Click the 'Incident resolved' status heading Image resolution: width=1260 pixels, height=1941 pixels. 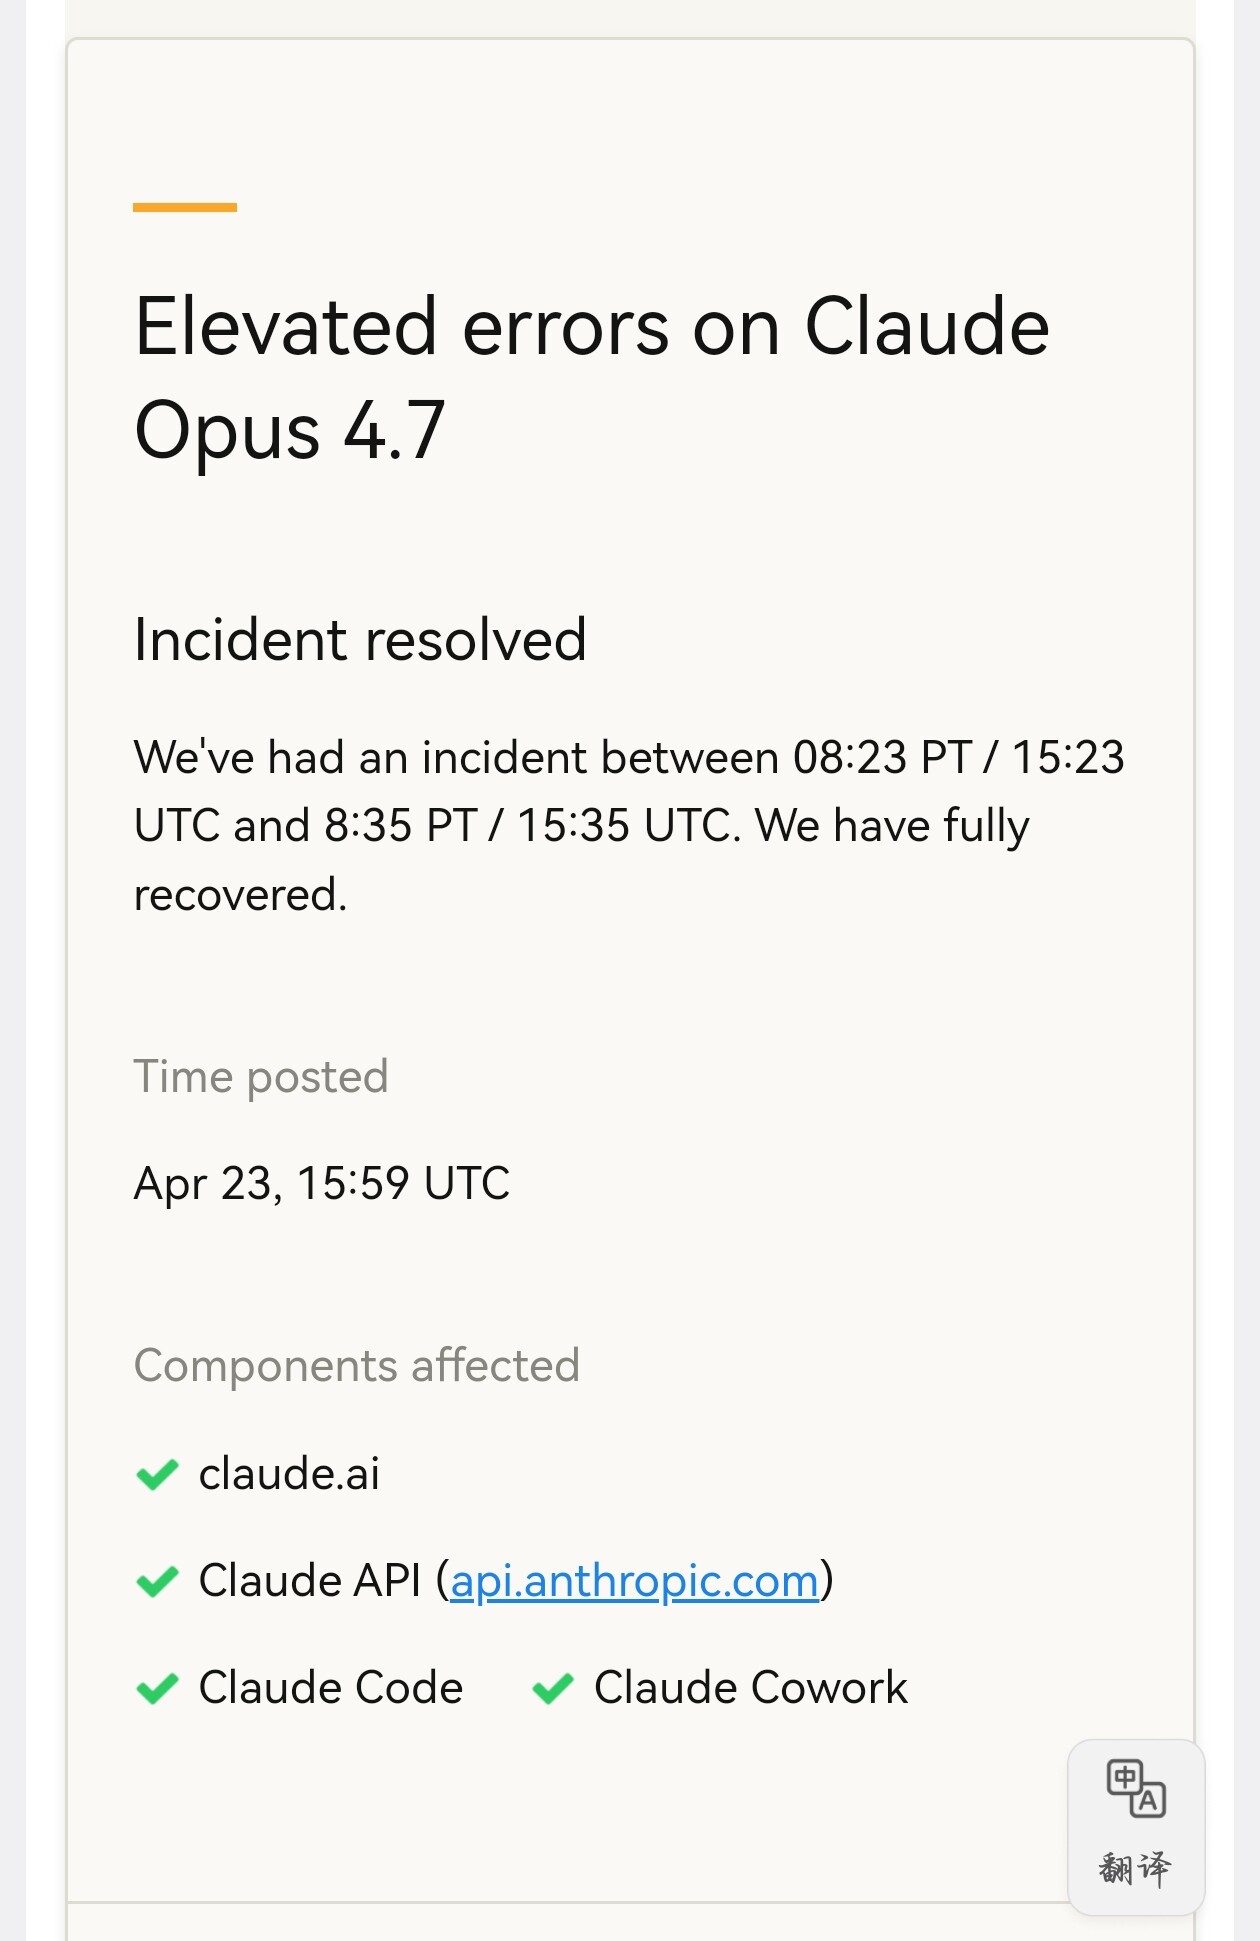pyautogui.click(x=360, y=640)
